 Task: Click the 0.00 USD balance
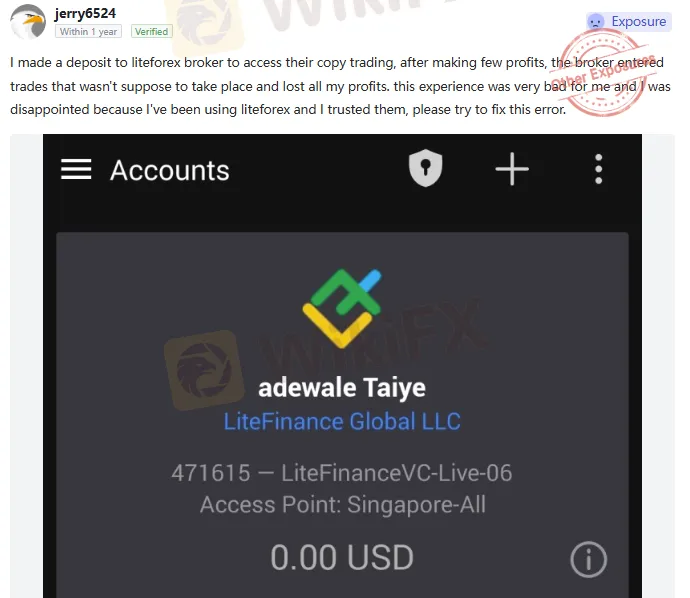pos(342,558)
